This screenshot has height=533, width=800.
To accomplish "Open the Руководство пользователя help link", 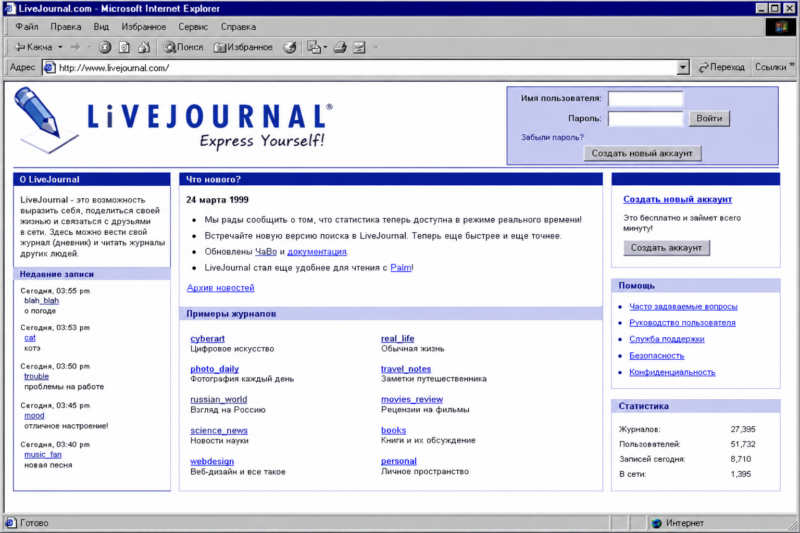I will [682, 322].
